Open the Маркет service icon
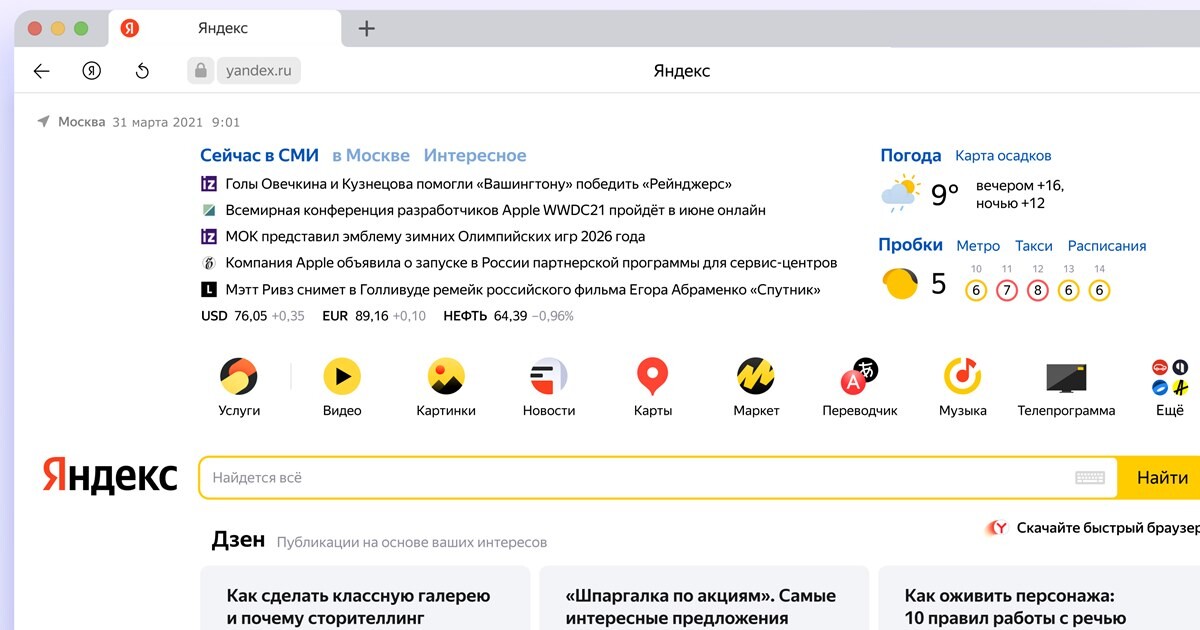 [756, 377]
